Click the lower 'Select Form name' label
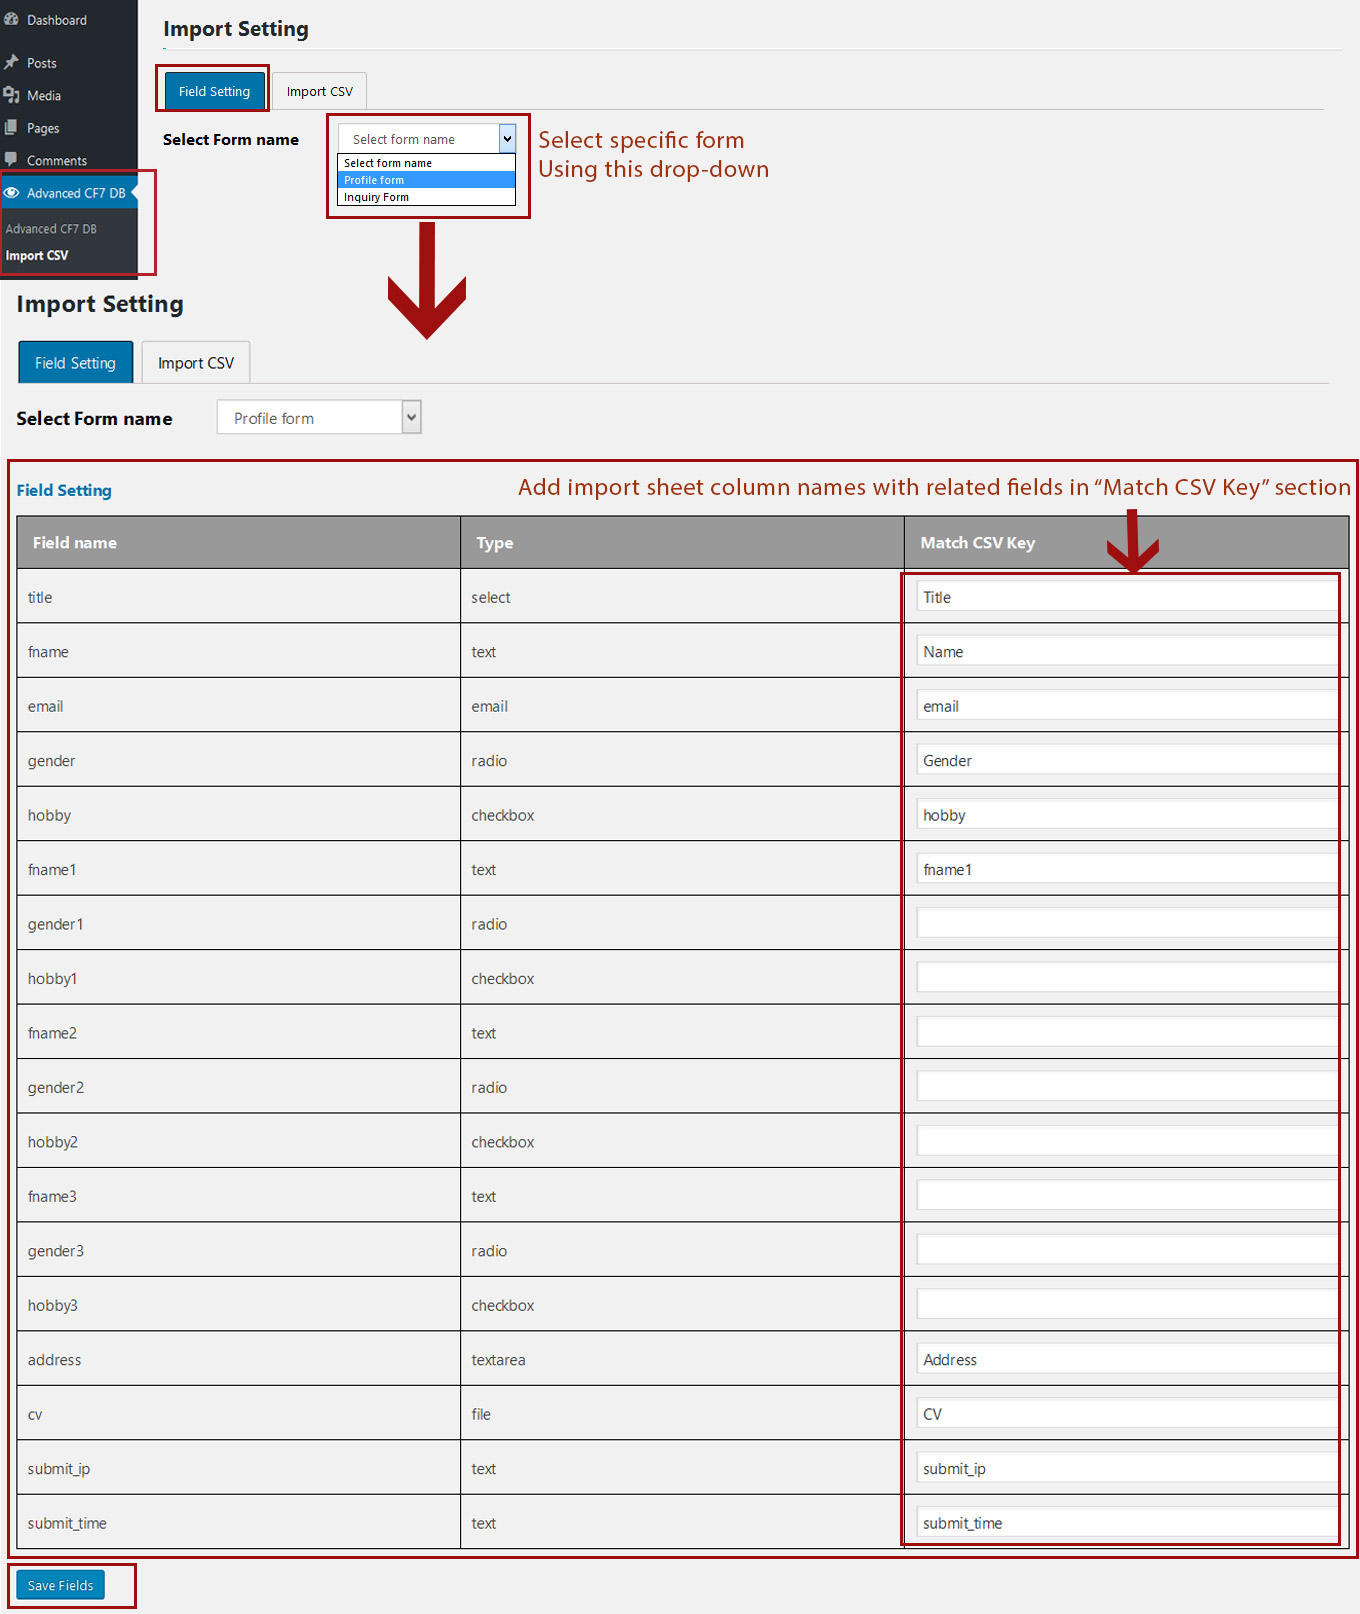1360x1614 pixels. click(x=94, y=418)
